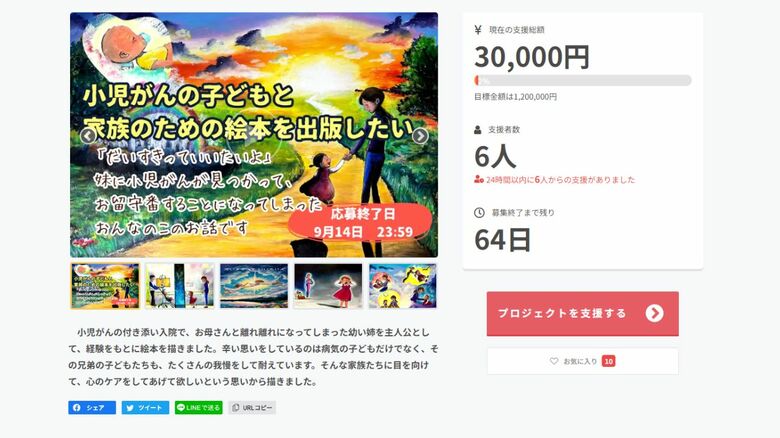This screenshot has height=438, width=780.
Task: Select second thumbnail with bicycle scene
Action: click(x=180, y=286)
